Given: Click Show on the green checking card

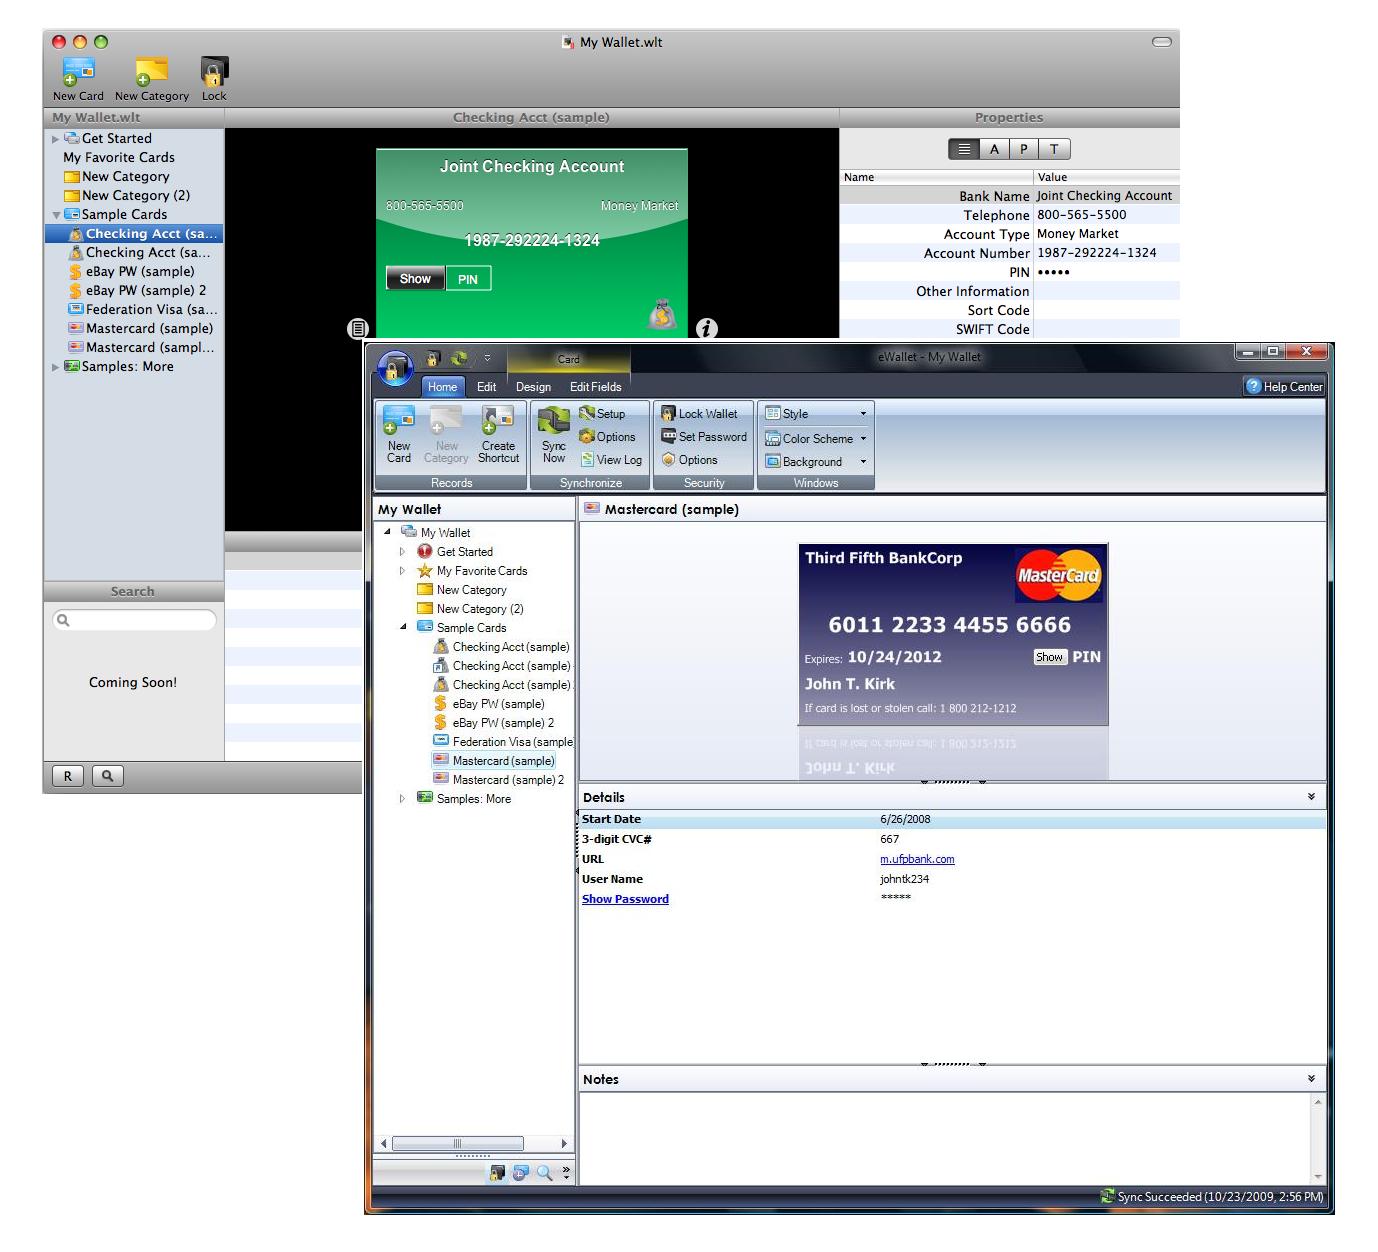Looking at the screenshot, I should (415, 279).
